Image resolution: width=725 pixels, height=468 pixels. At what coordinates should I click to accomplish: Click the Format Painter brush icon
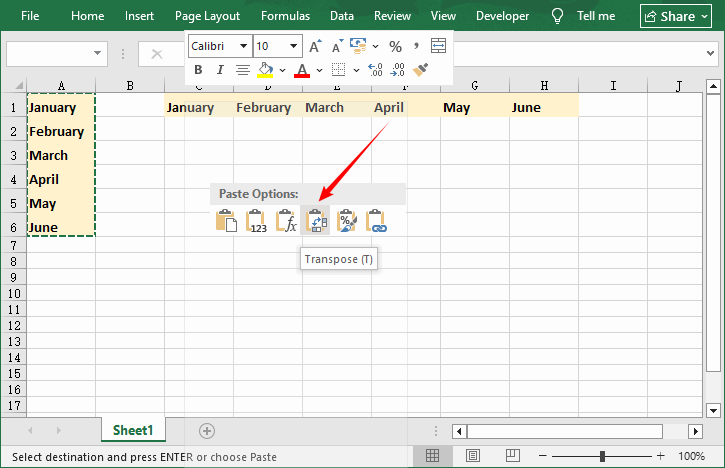421,70
